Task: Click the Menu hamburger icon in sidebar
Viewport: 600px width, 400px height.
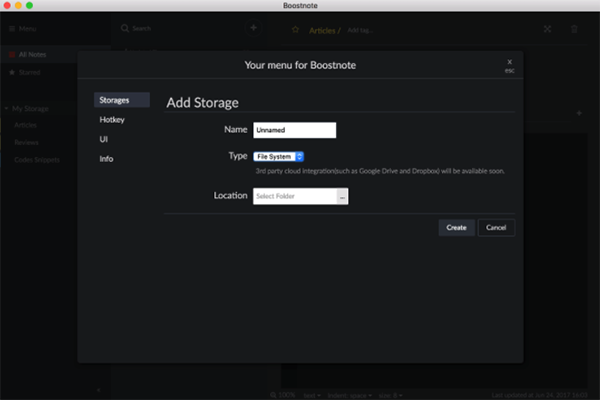Action: pyautogui.click(x=12, y=28)
